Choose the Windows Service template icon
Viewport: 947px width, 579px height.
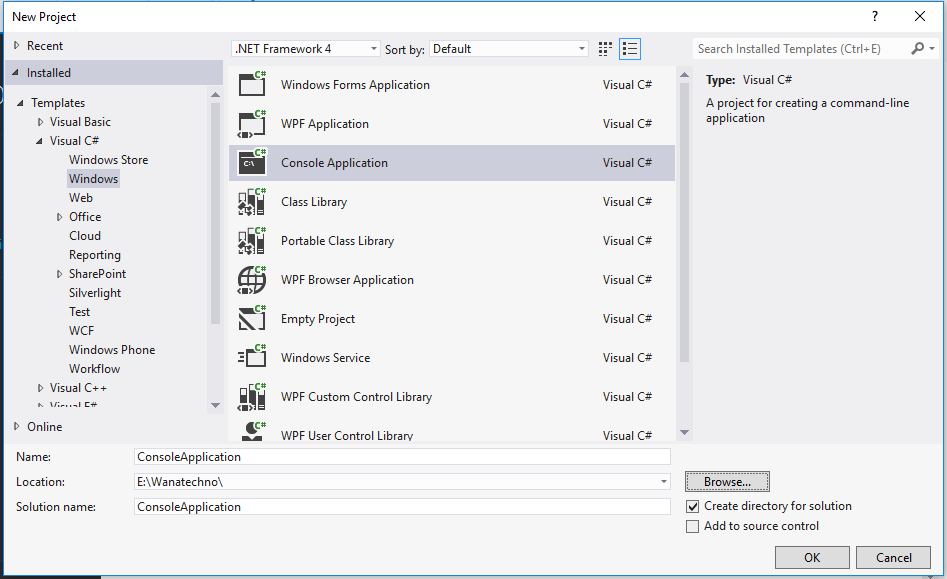[252, 358]
